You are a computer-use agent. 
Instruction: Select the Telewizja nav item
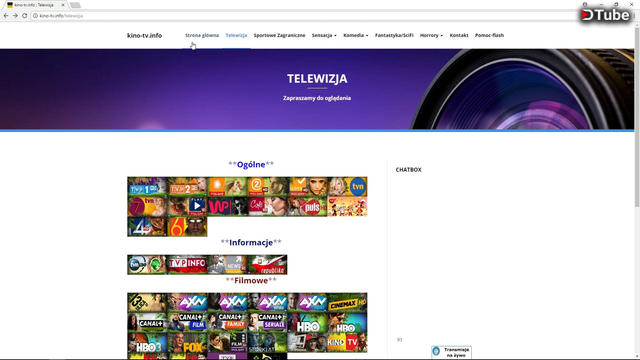pos(236,36)
